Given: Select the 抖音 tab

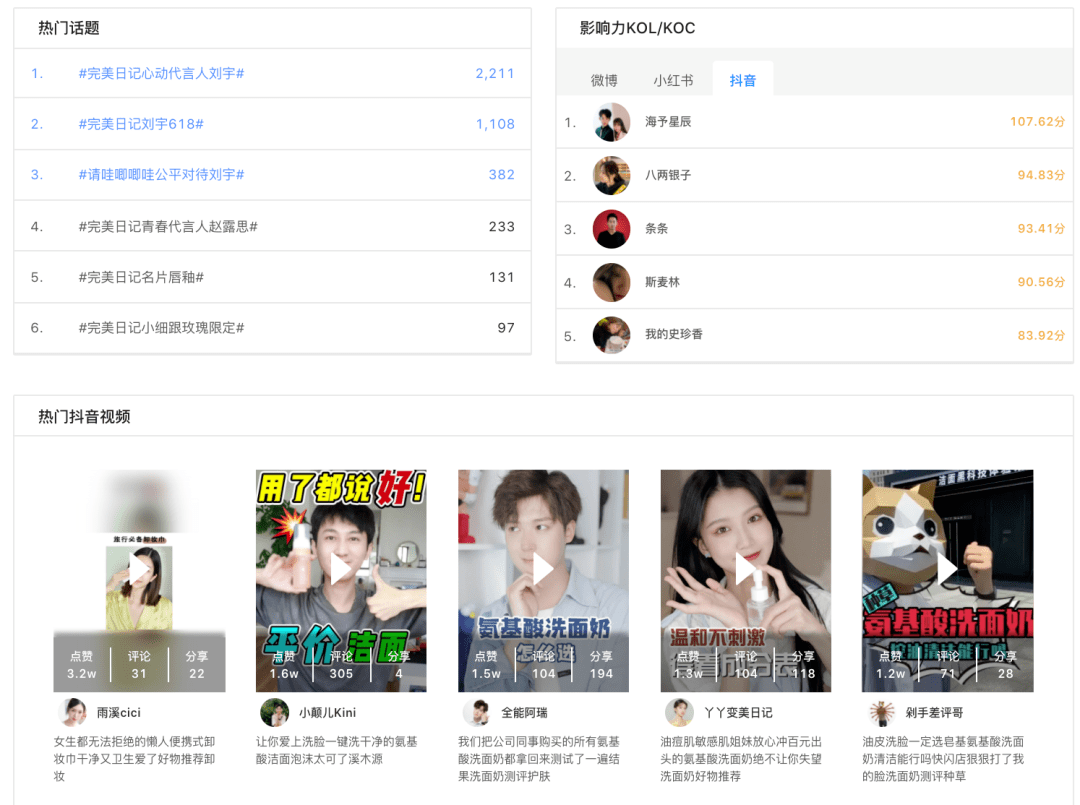Looking at the screenshot, I should [743, 81].
